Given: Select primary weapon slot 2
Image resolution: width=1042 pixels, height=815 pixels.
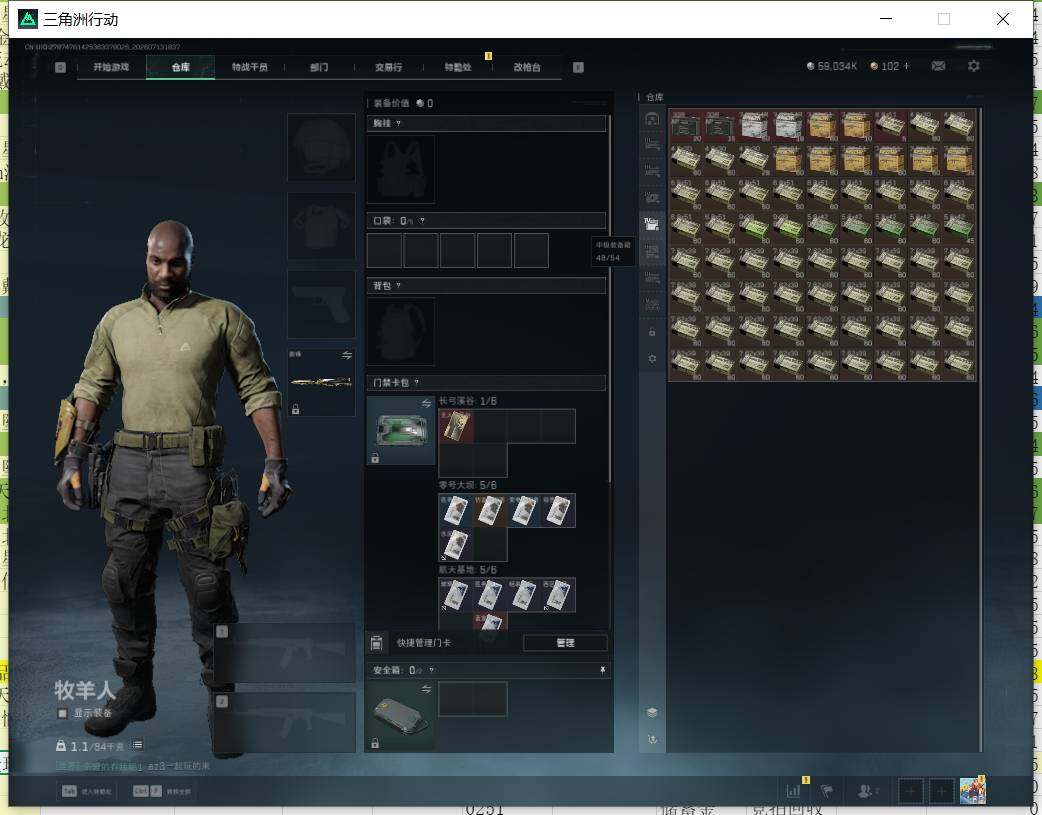Looking at the screenshot, I should click(x=284, y=723).
